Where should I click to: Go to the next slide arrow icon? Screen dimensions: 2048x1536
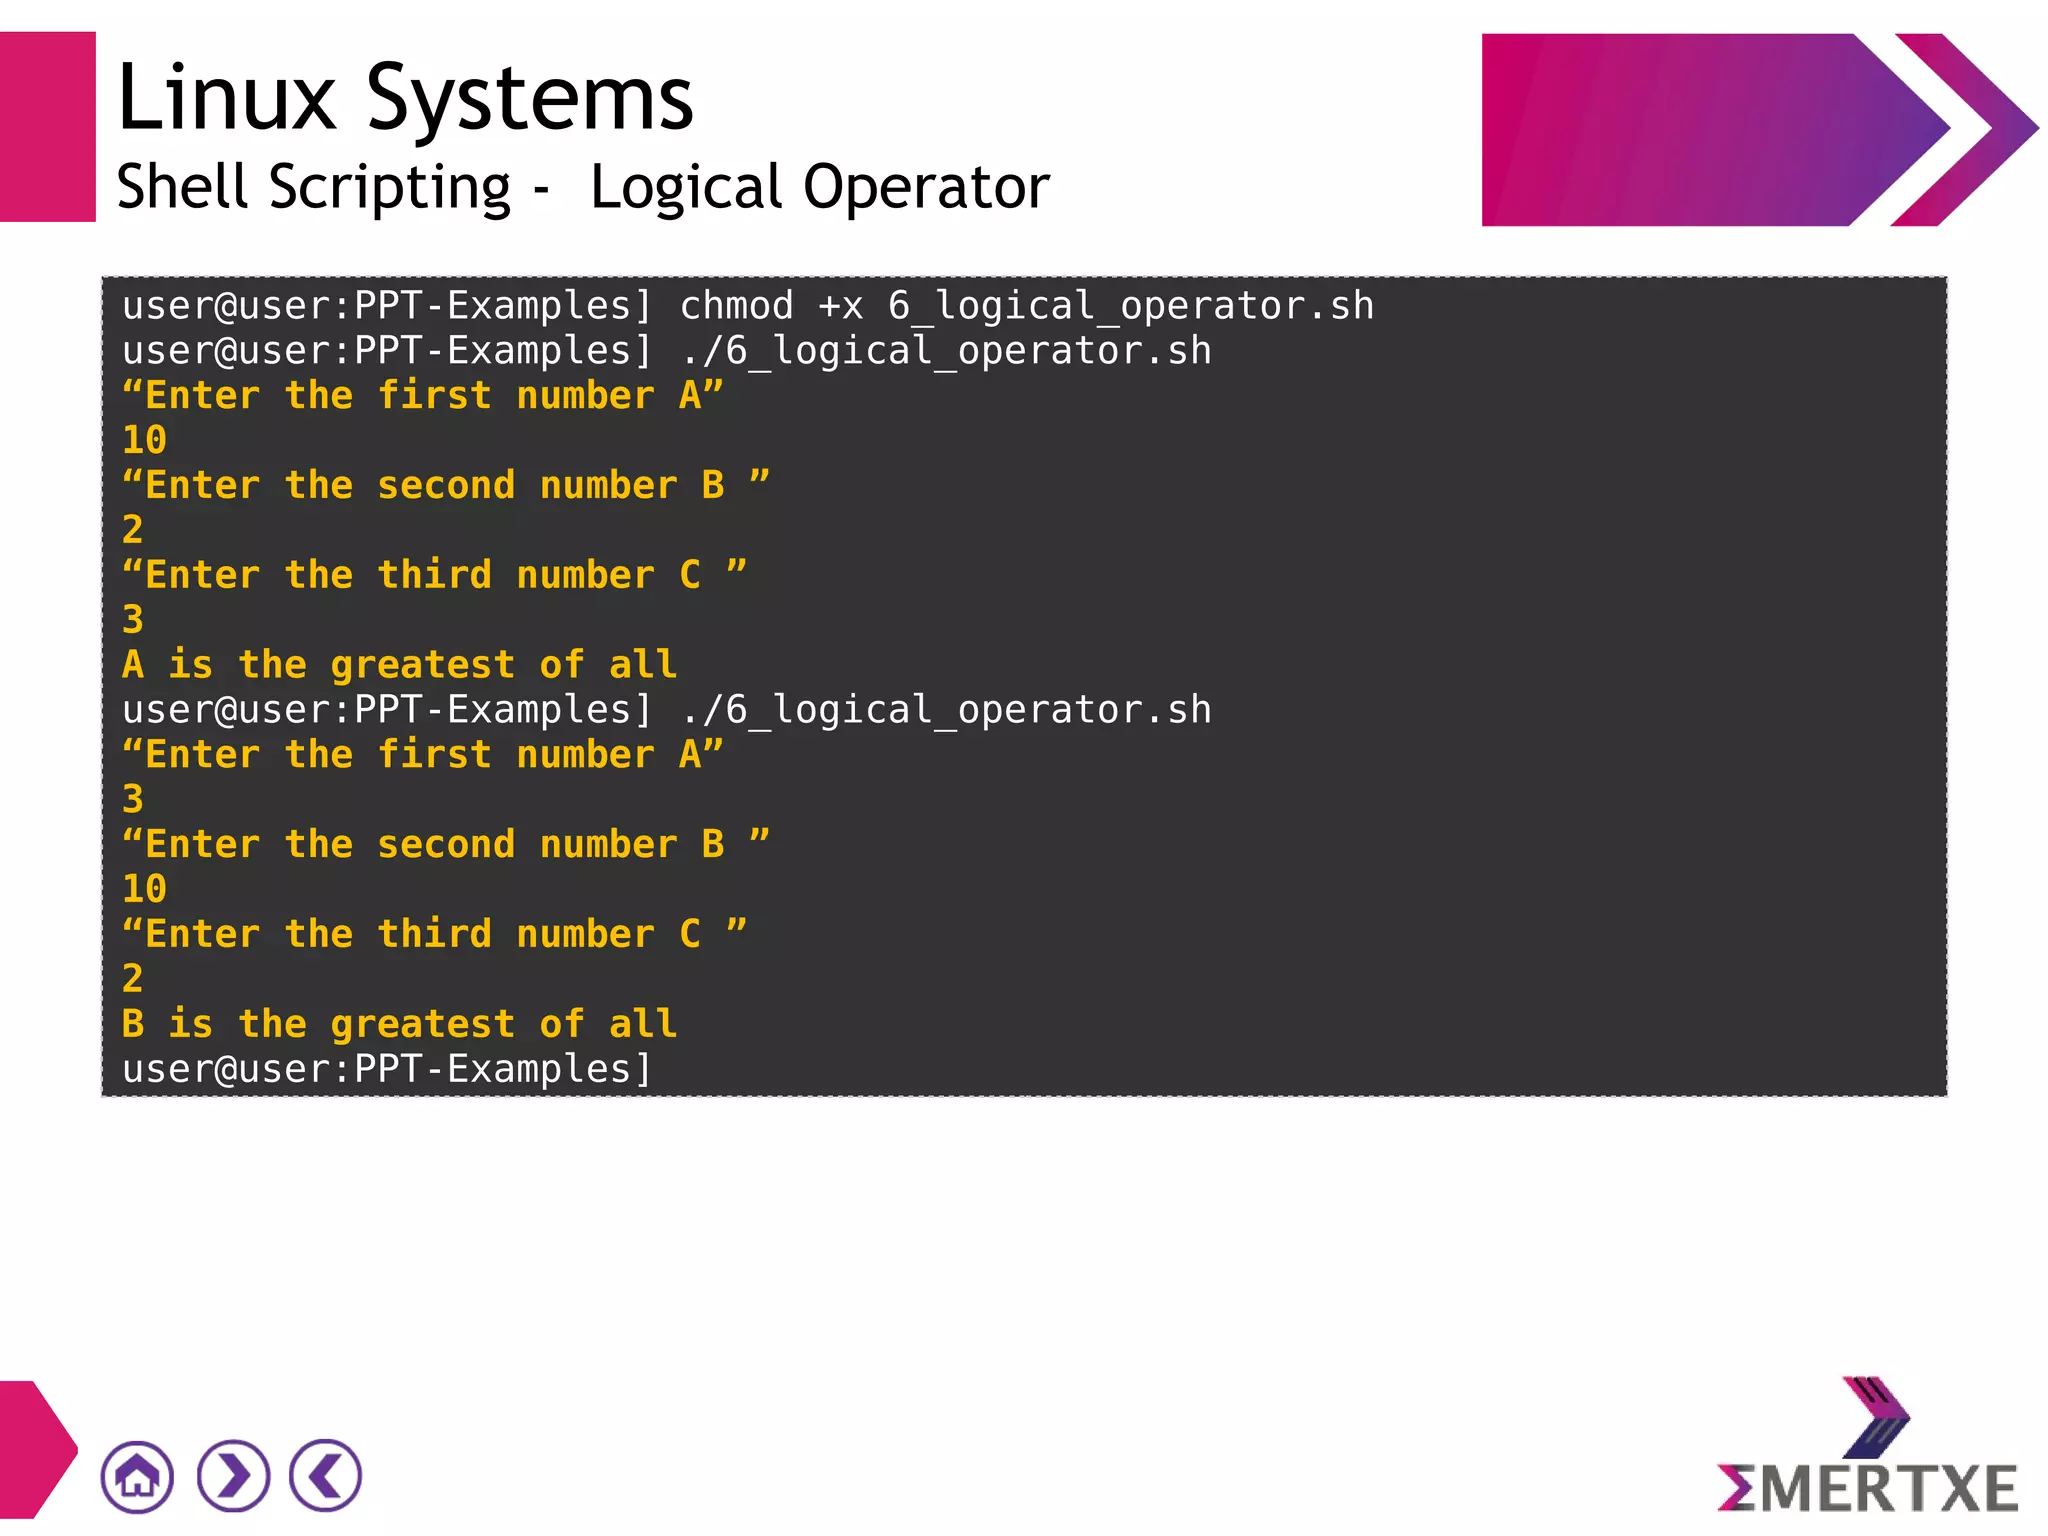click(x=233, y=1476)
